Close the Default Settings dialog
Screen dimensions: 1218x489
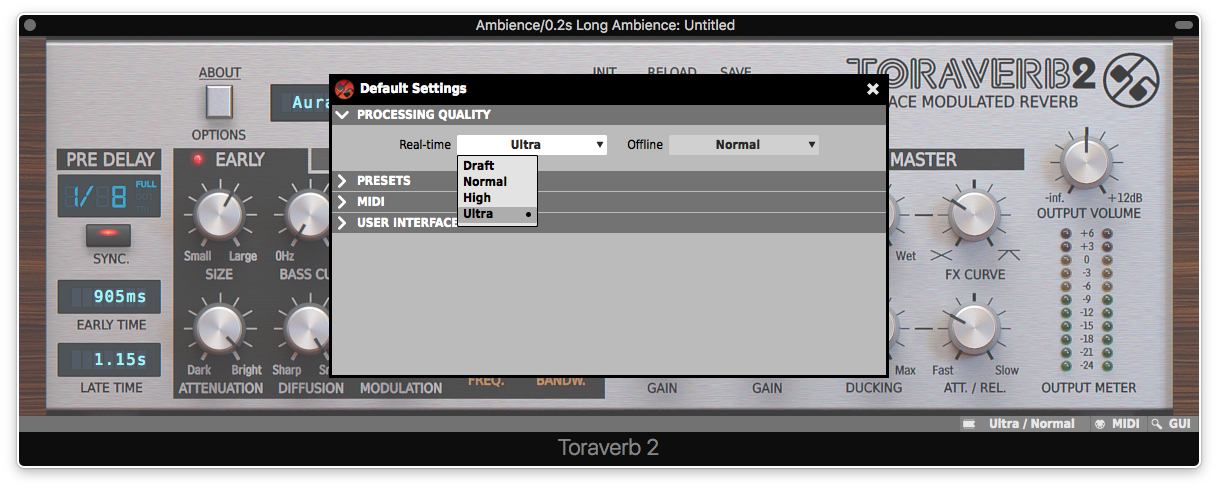tap(872, 89)
